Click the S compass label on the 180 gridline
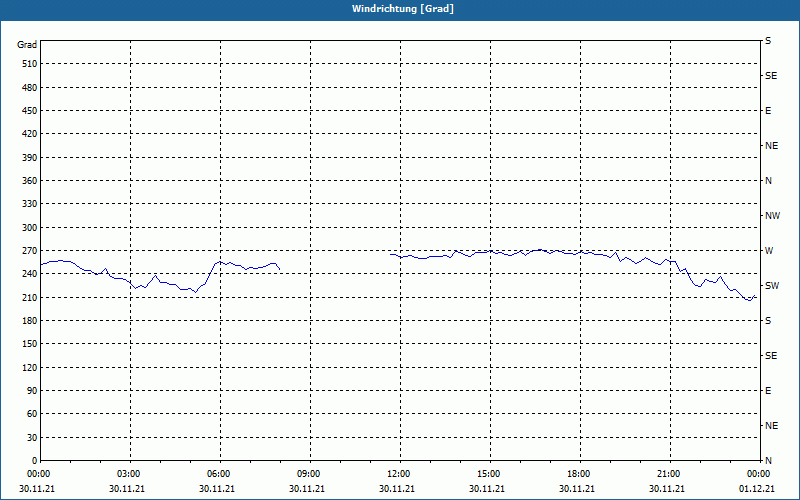 click(768, 321)
